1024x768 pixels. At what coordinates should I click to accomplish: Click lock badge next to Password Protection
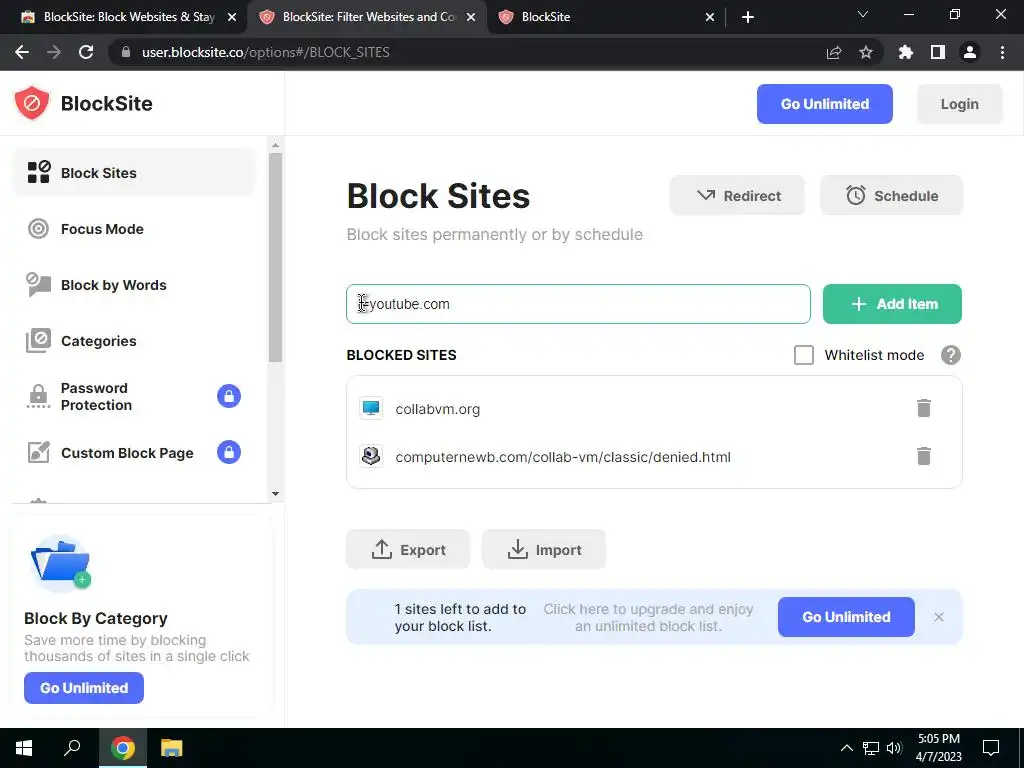[x=229, y=396]
